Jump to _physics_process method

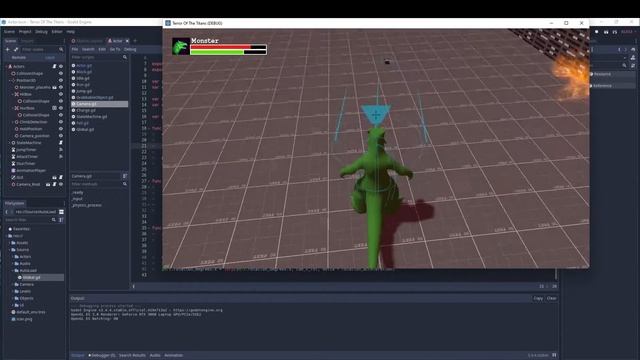(x=87, y=205)
